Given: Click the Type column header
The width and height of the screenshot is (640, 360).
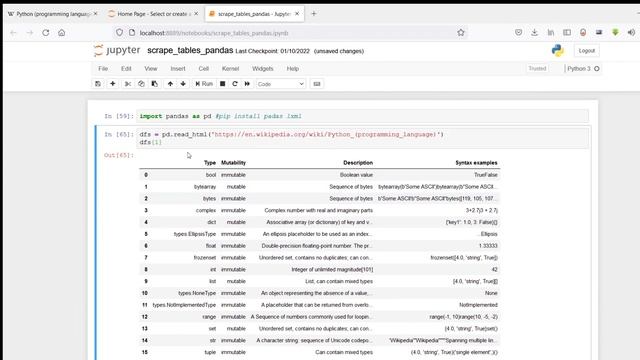Looking at the screenshot, I should (210, 162).
